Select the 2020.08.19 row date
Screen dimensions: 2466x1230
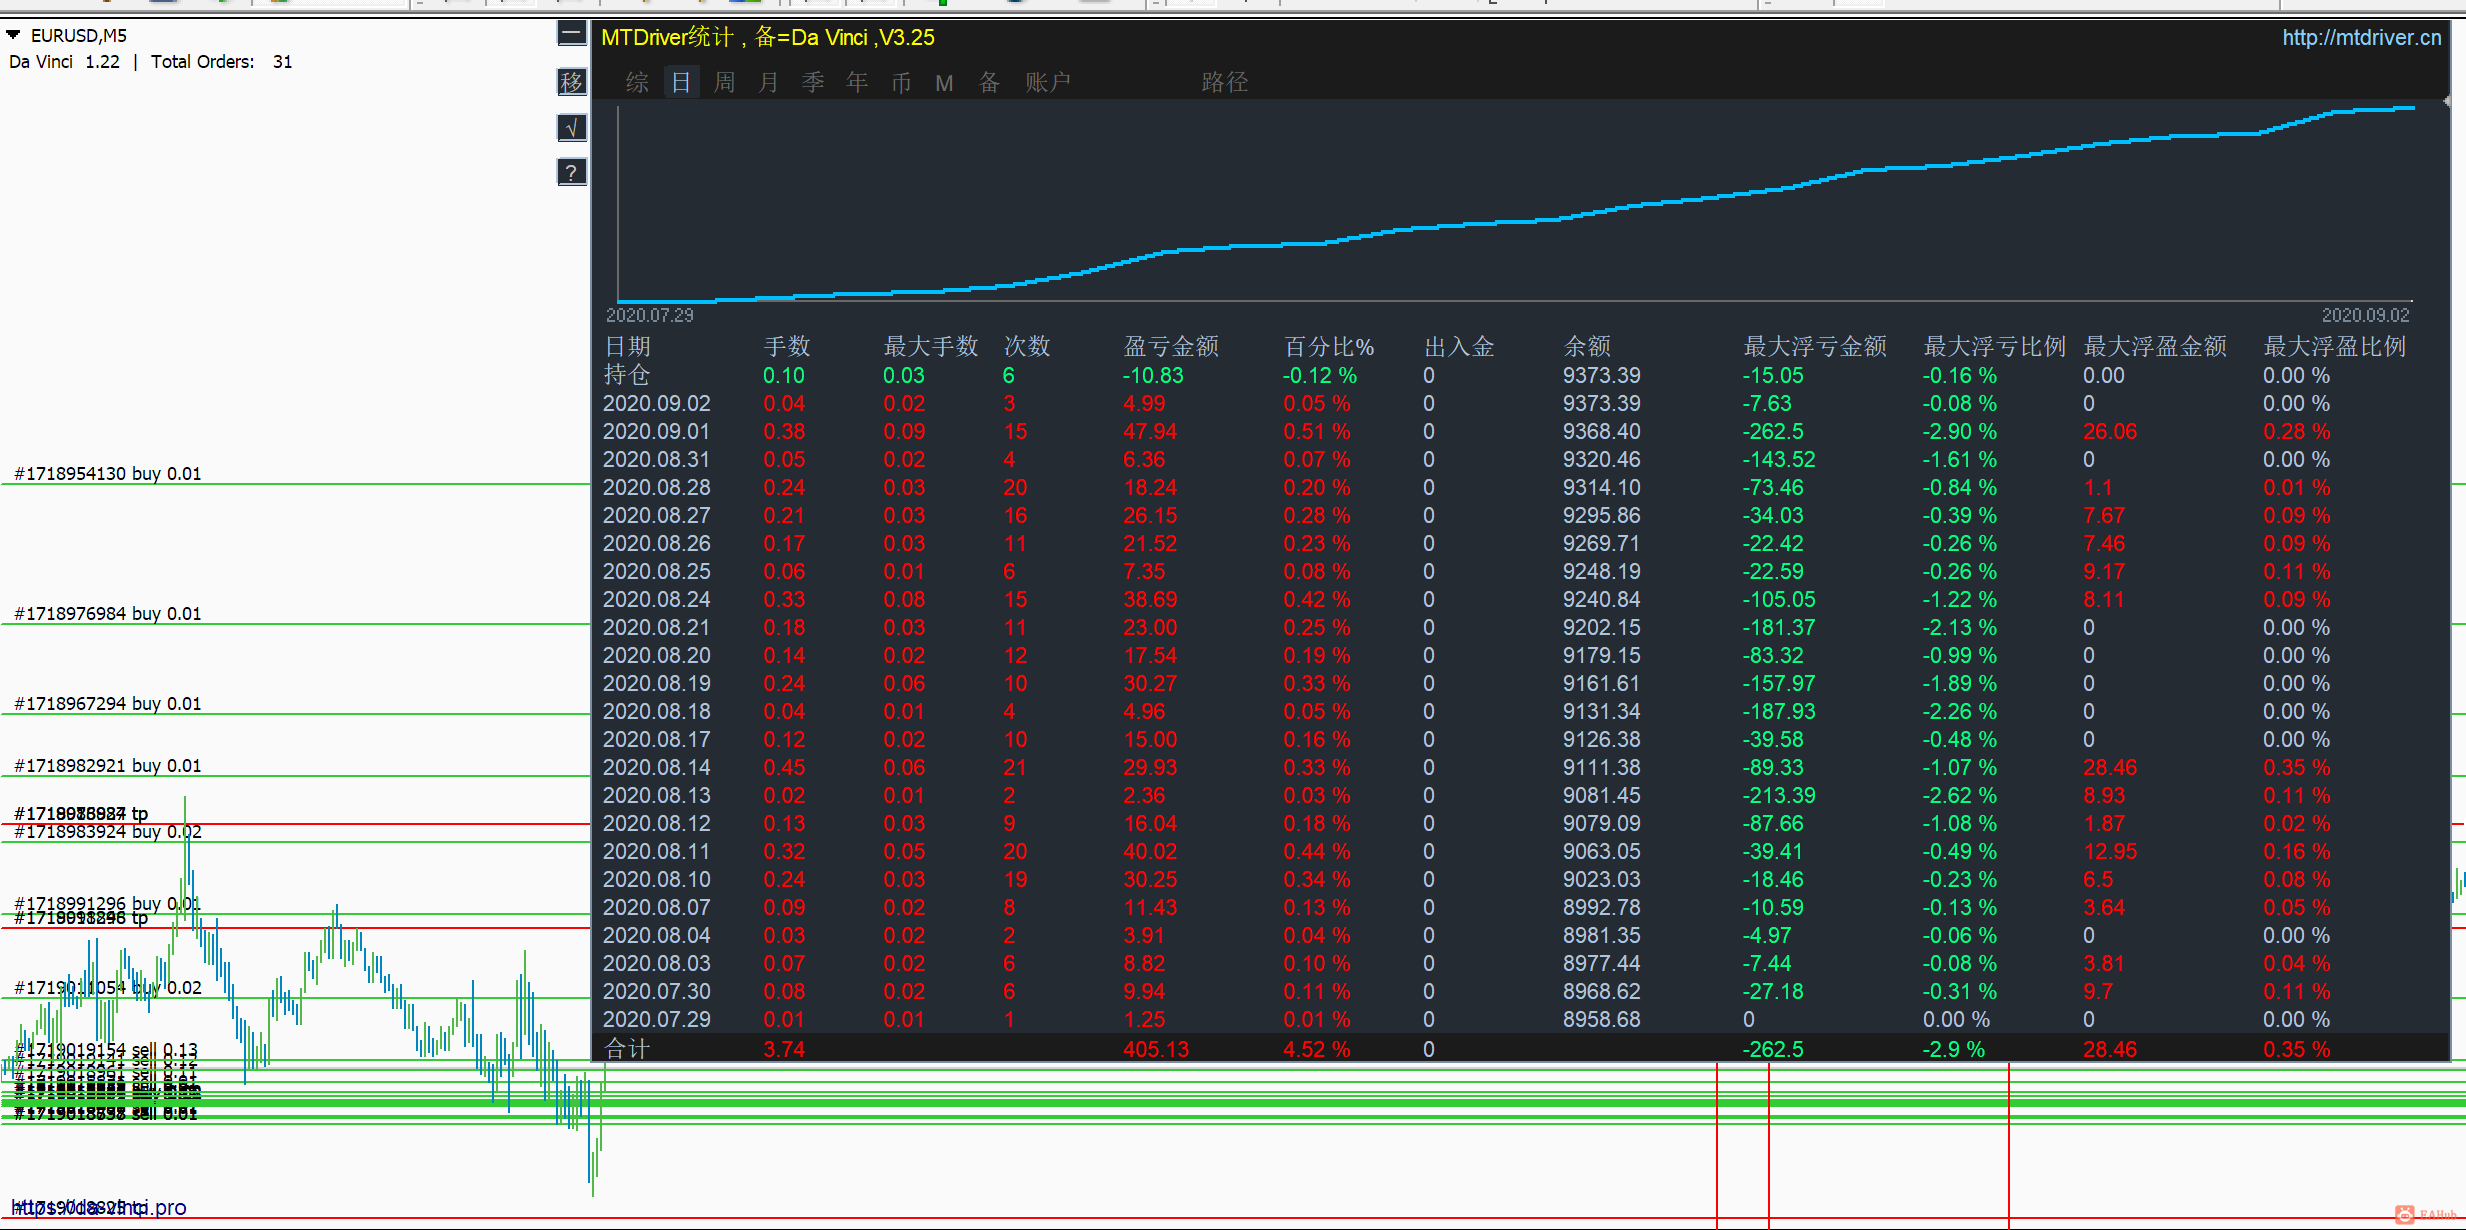click(657, 683)
